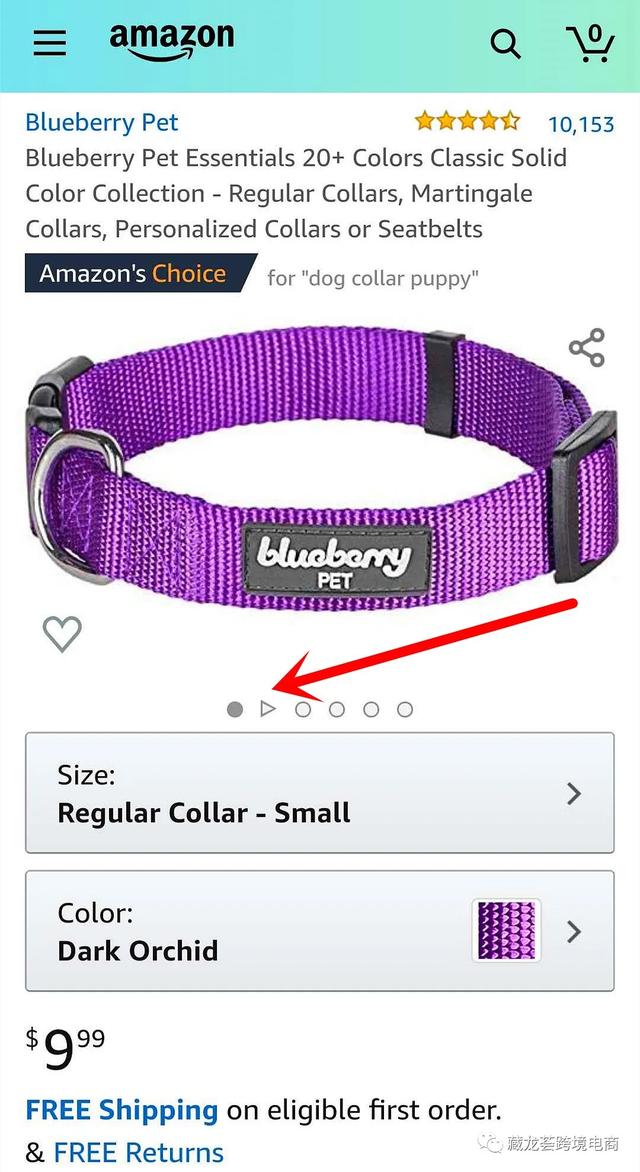Tap the share icon beside collar image
The image size is (640, 1172).
[586, 347]
